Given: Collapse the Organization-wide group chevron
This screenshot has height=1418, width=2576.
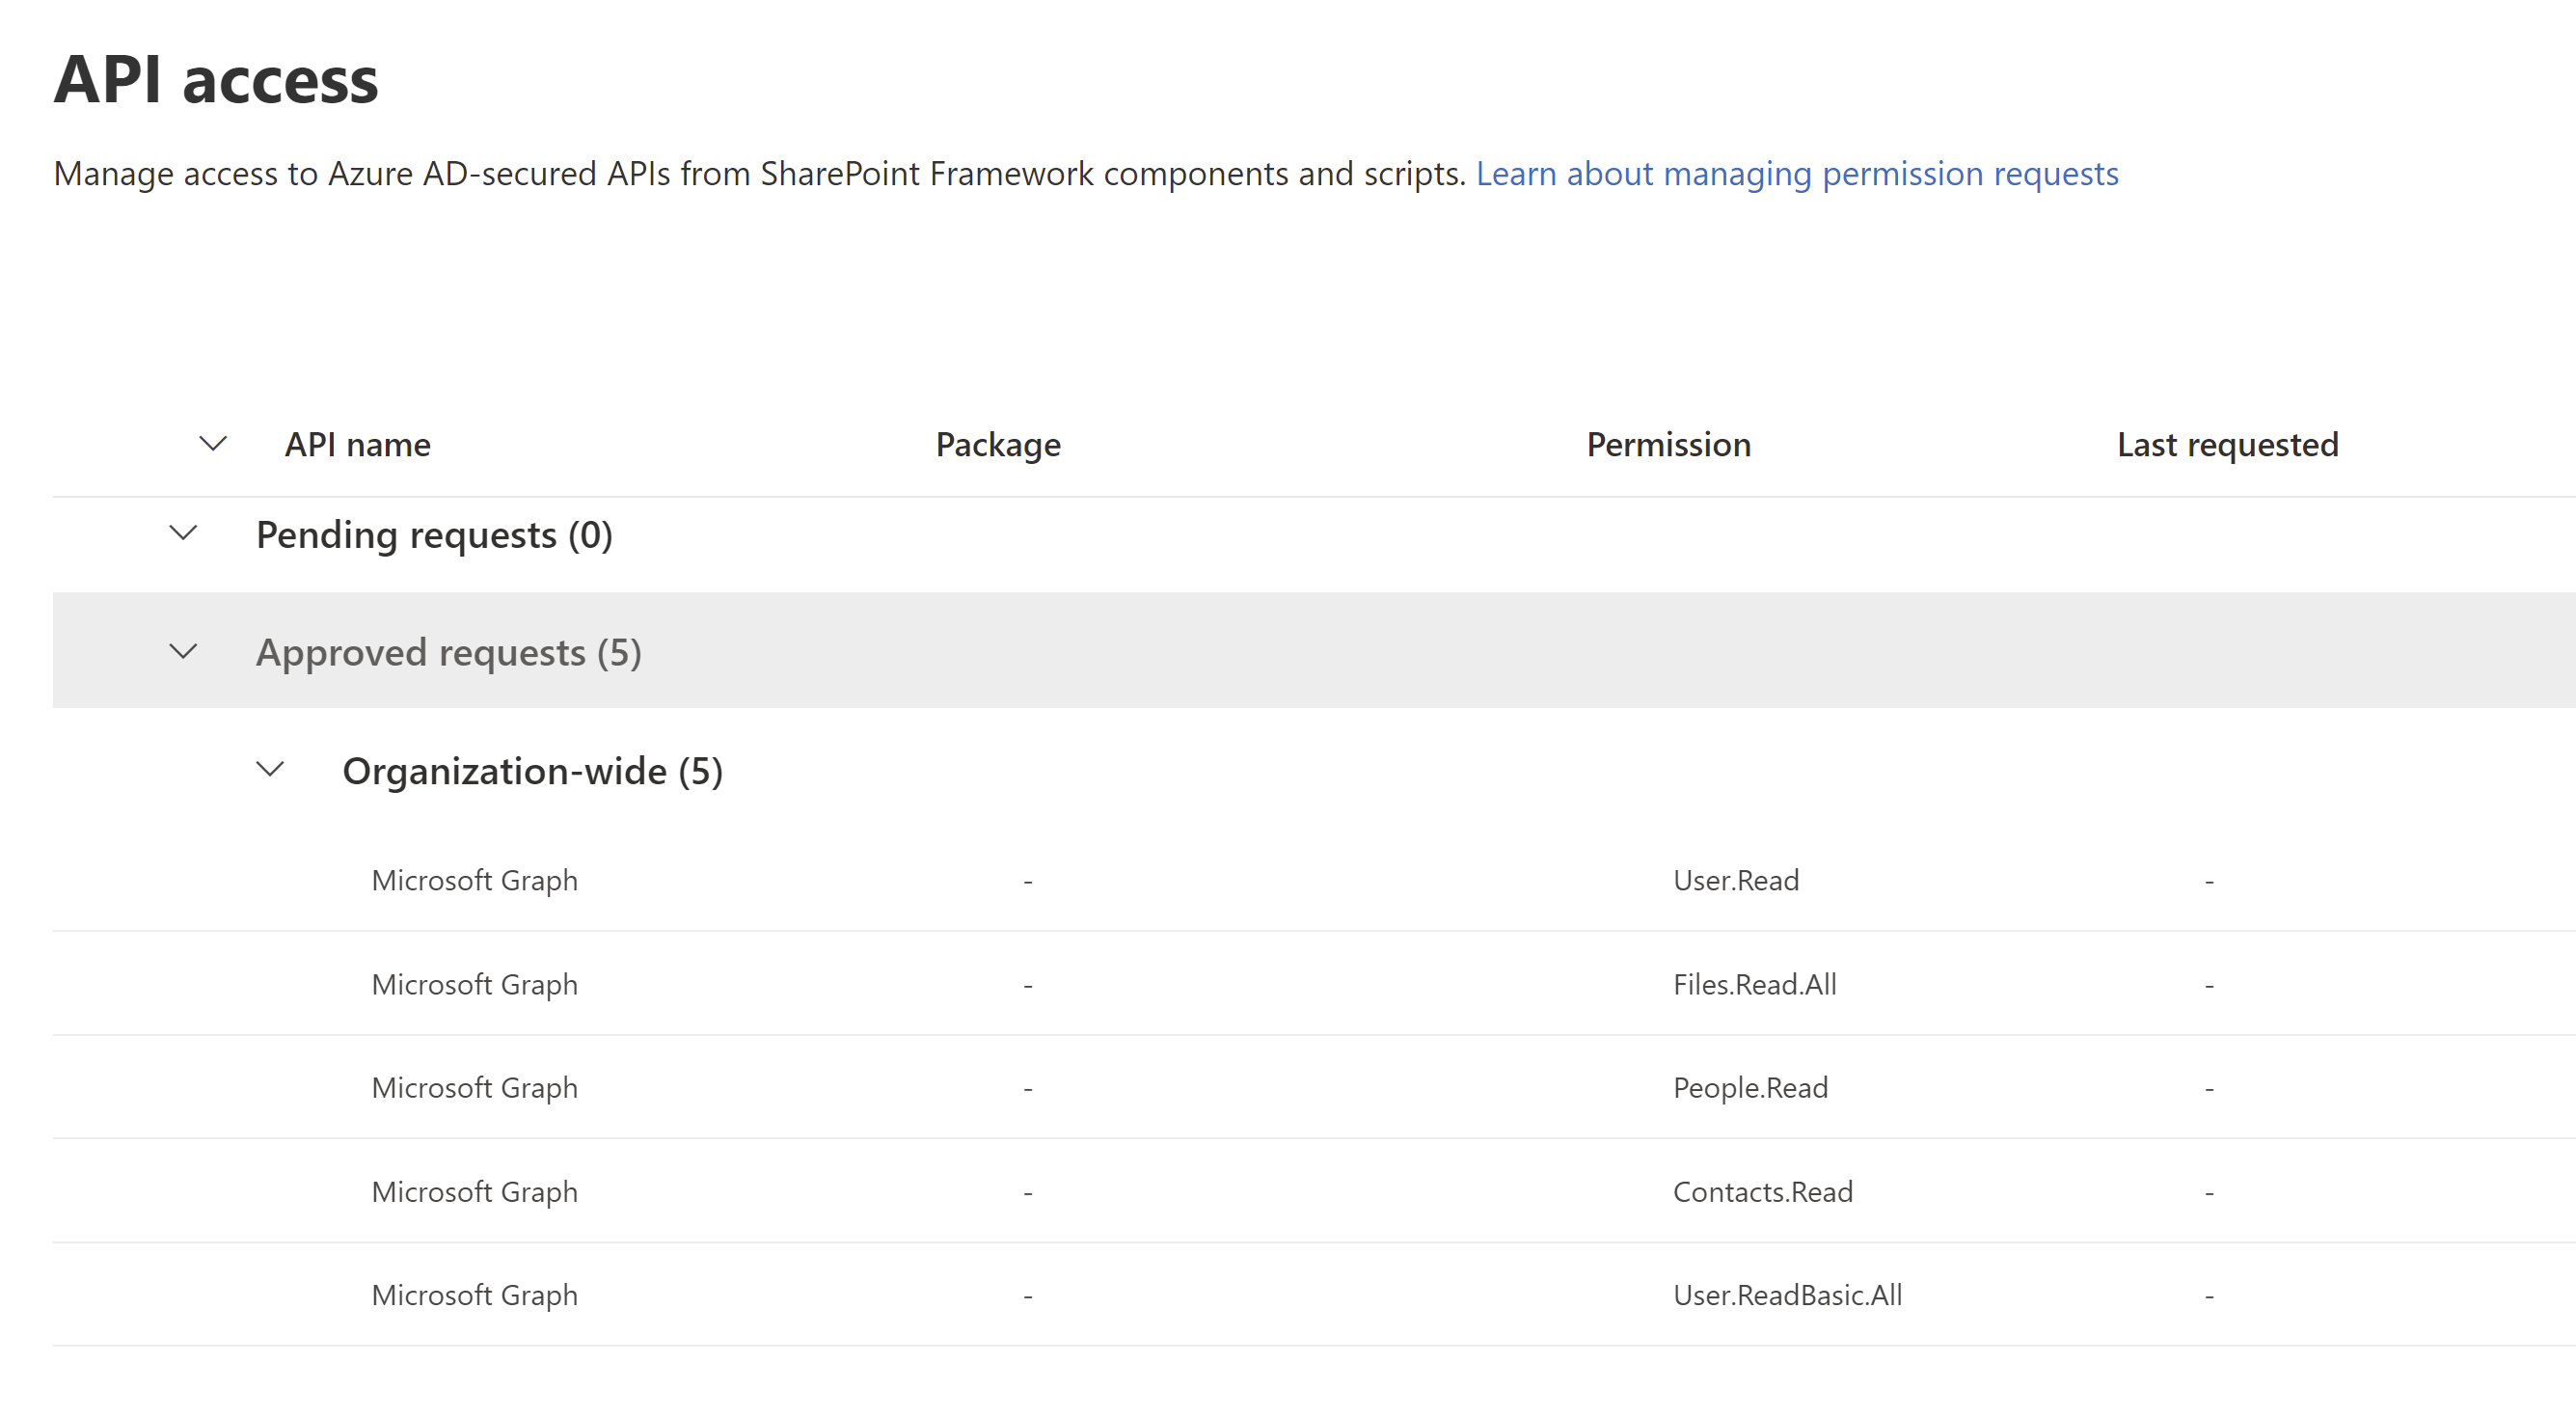Looking at the screenshot, I should pos(270,770).
